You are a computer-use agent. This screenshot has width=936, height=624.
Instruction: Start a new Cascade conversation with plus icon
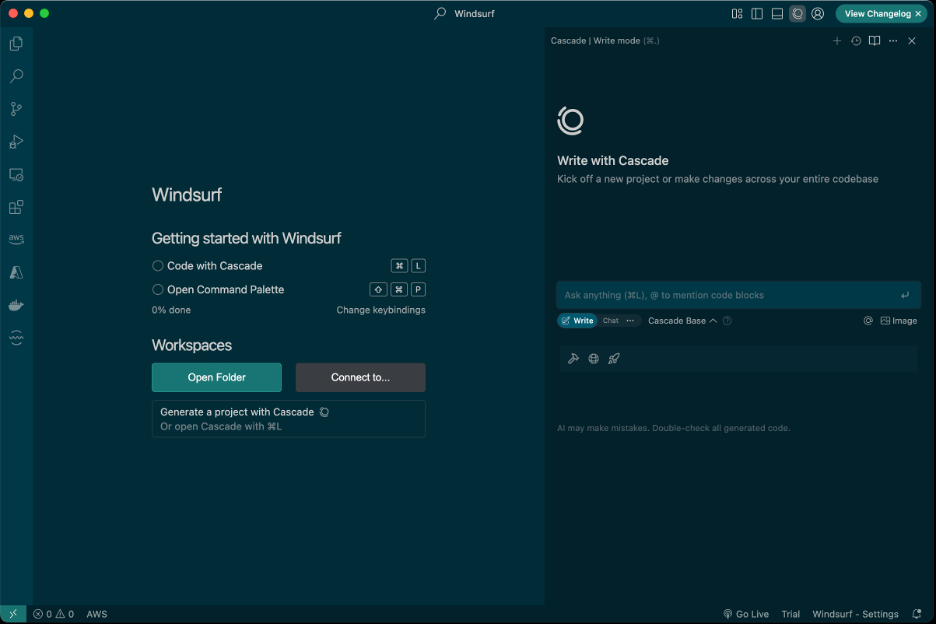point(837,41)
